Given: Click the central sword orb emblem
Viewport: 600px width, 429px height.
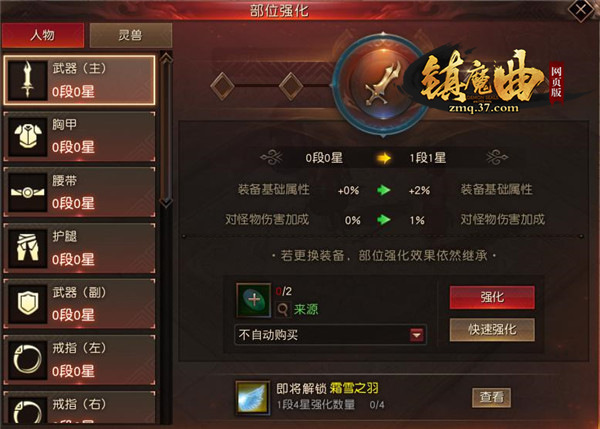Looking at the screenshot, I should click(383, 85).
